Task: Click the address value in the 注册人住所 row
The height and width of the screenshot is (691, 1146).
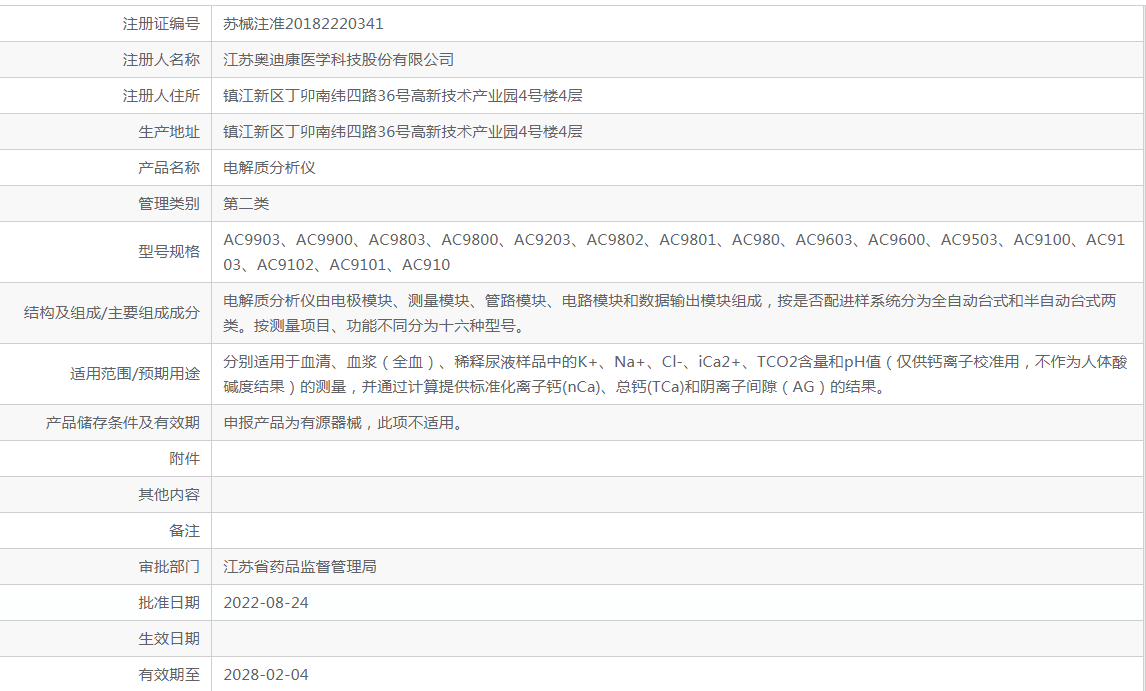Action: [403, 95]
